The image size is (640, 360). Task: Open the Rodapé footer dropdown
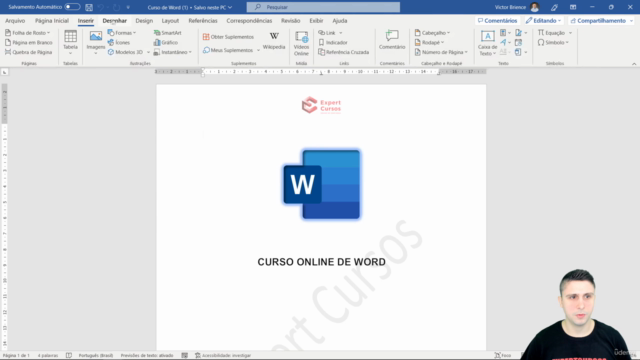(x=429, y=42)
